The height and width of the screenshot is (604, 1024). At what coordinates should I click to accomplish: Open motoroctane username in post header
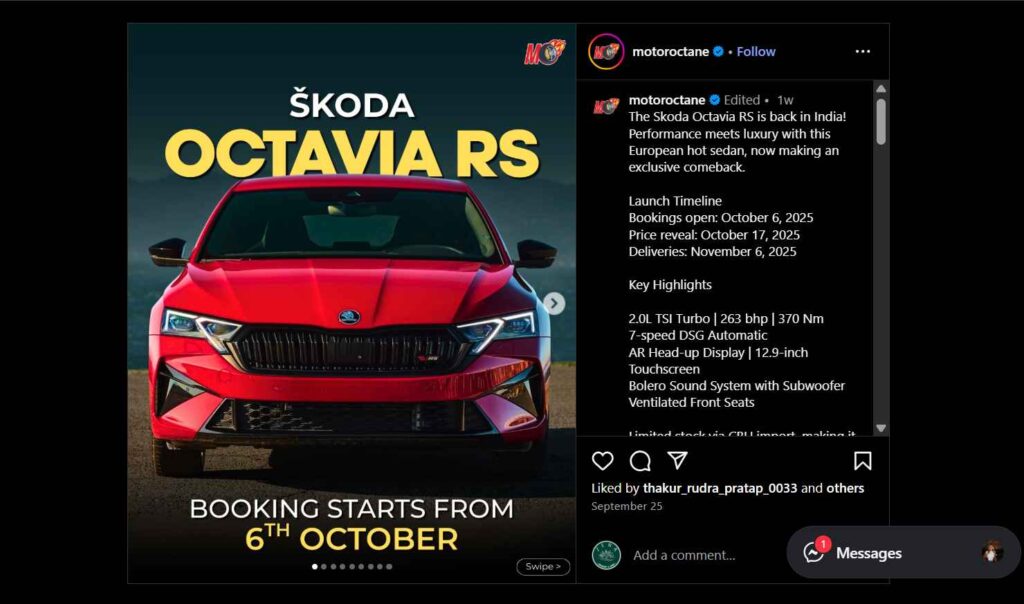[670, 52]
